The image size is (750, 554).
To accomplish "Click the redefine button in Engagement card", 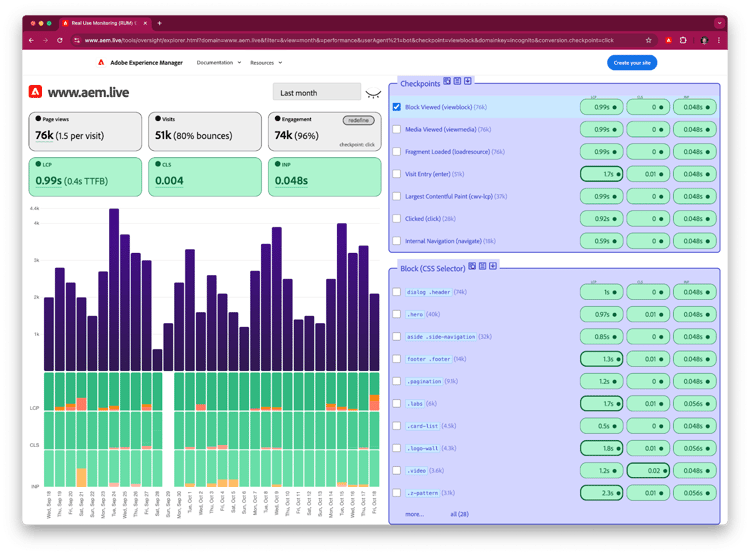I will coord(358,120).
